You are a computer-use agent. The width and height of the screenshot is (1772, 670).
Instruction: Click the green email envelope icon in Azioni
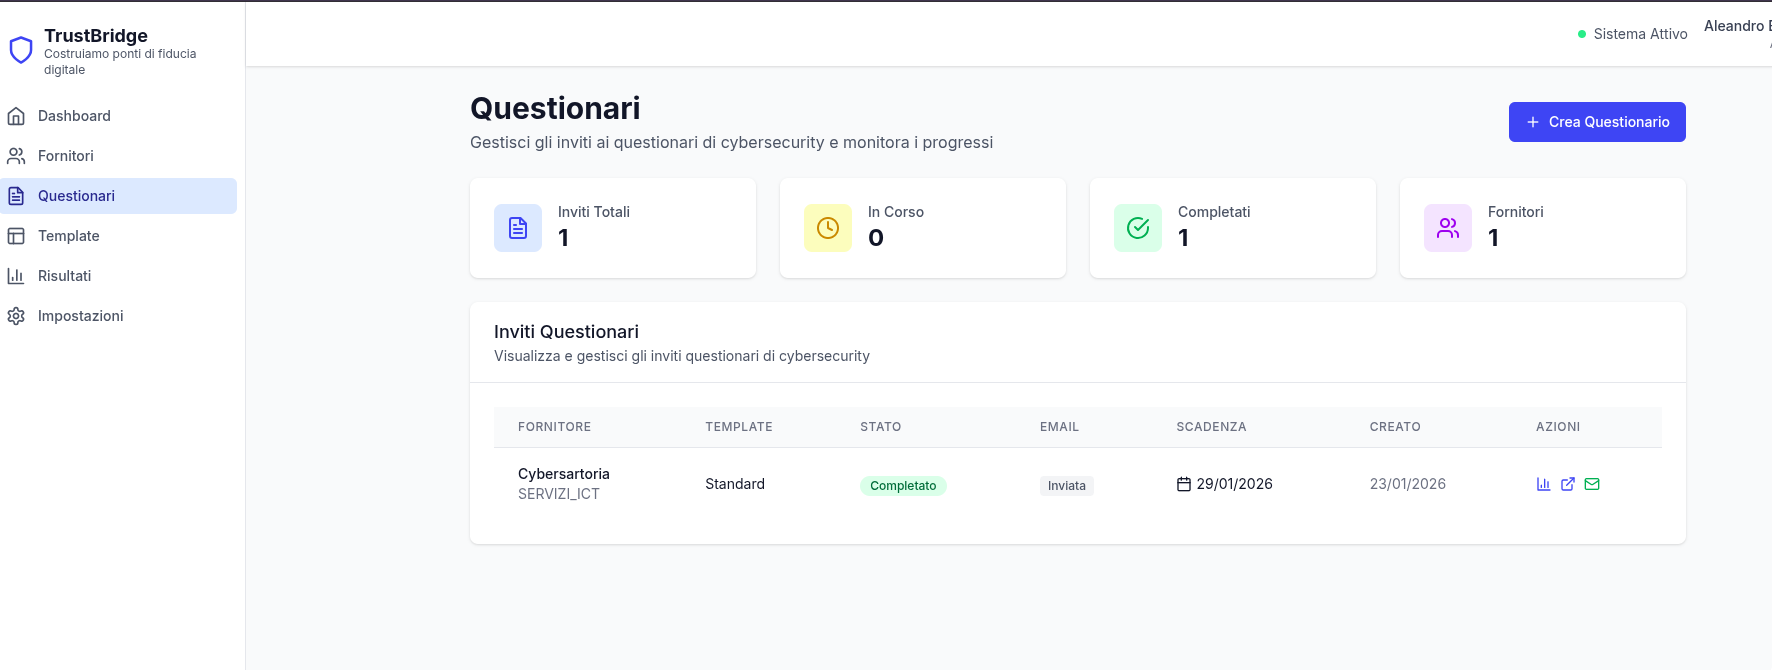tap(1592, 484)
